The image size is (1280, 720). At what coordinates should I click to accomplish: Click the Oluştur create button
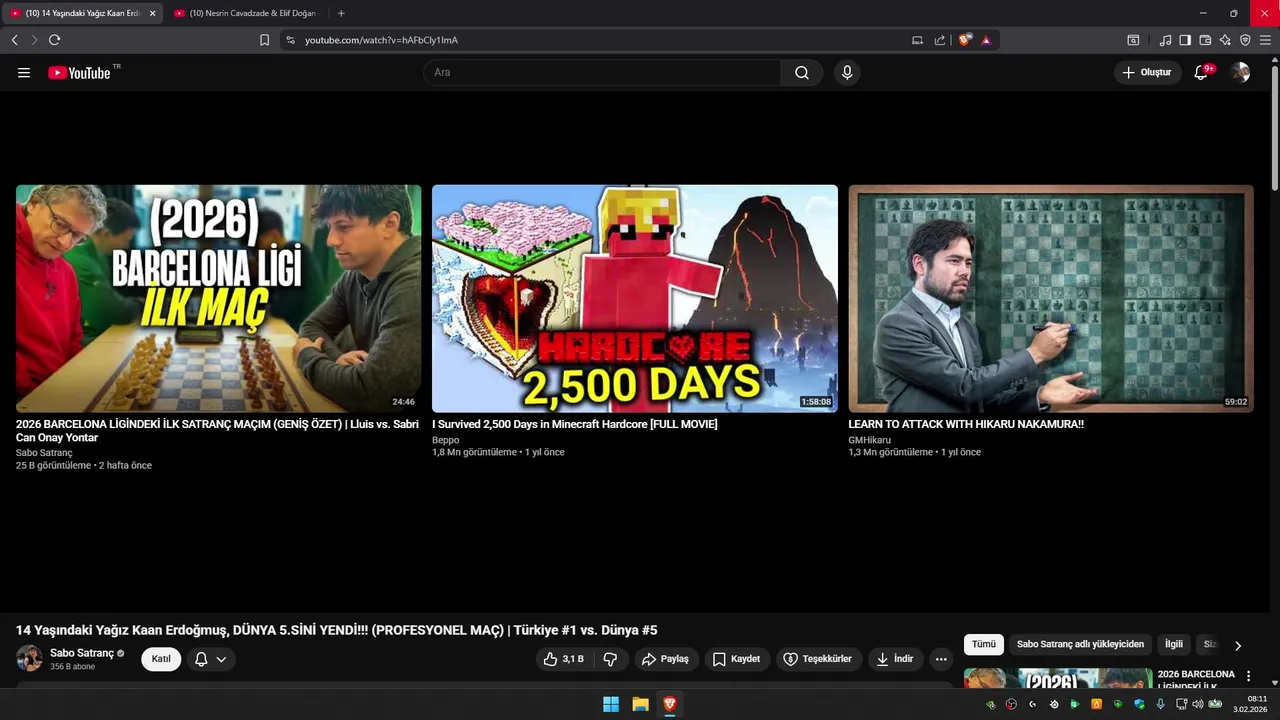tap(1146, 72)
